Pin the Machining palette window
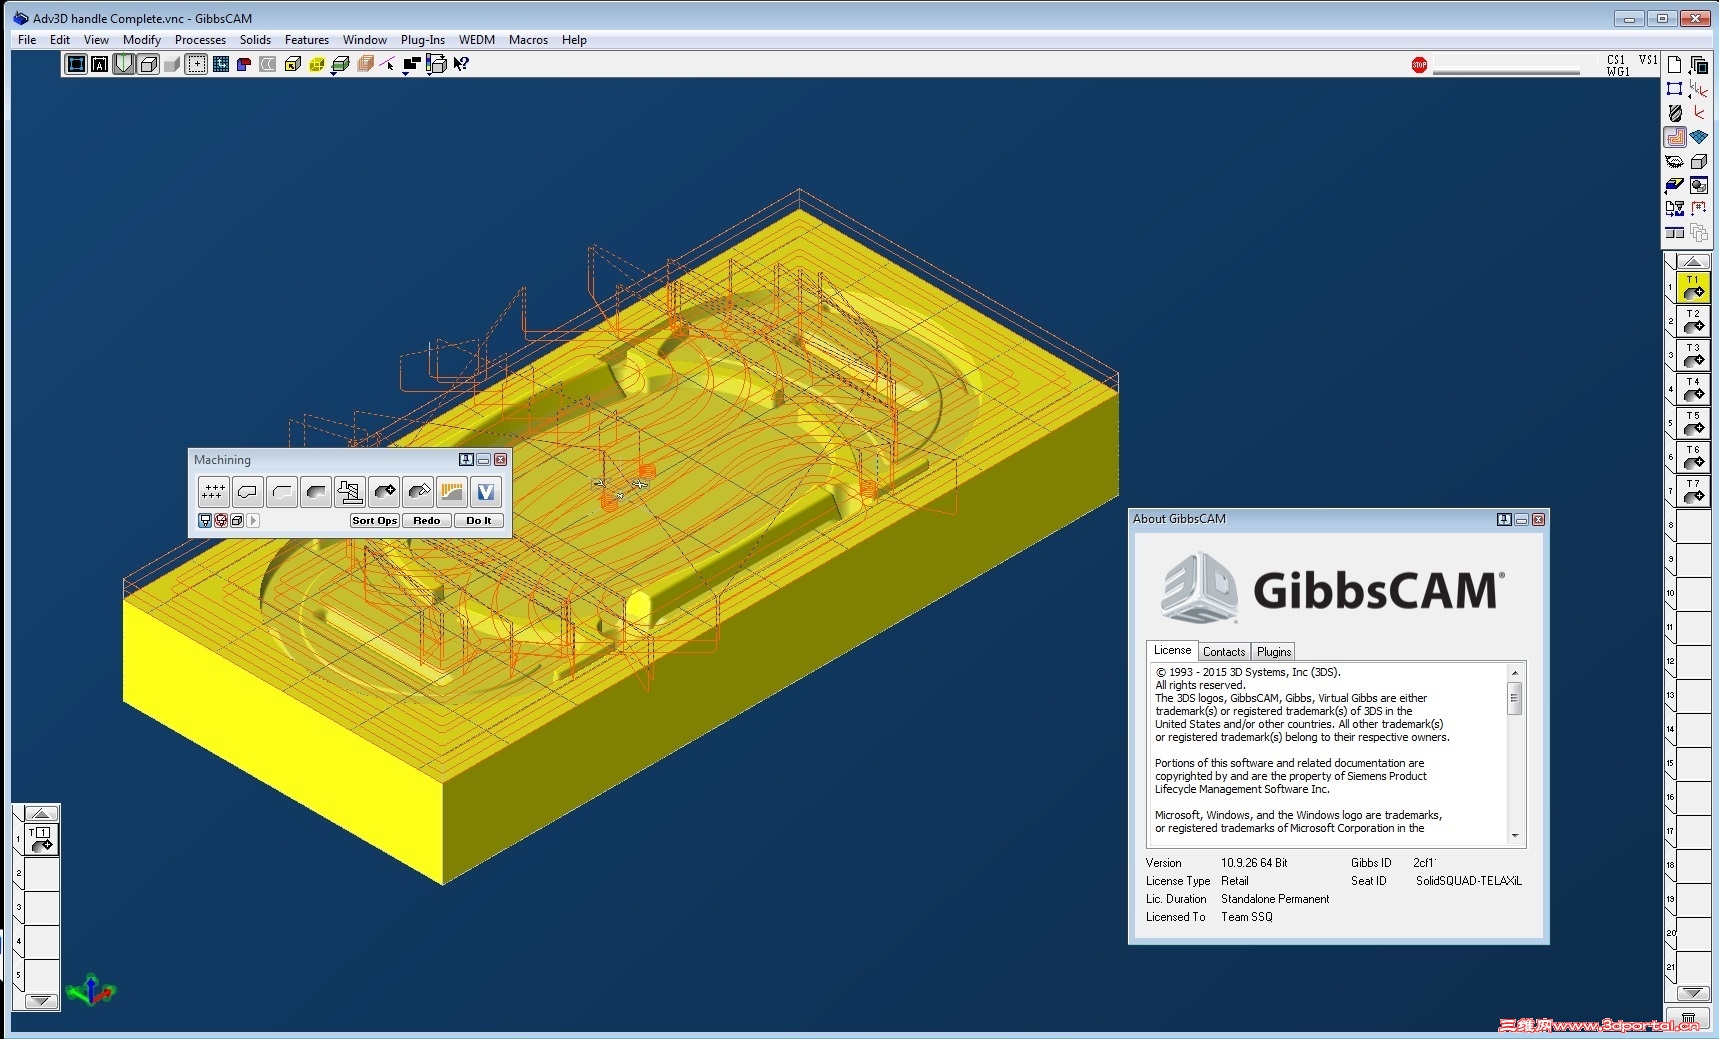This screenshot has width=1719, height=1039. coord(466,460)
